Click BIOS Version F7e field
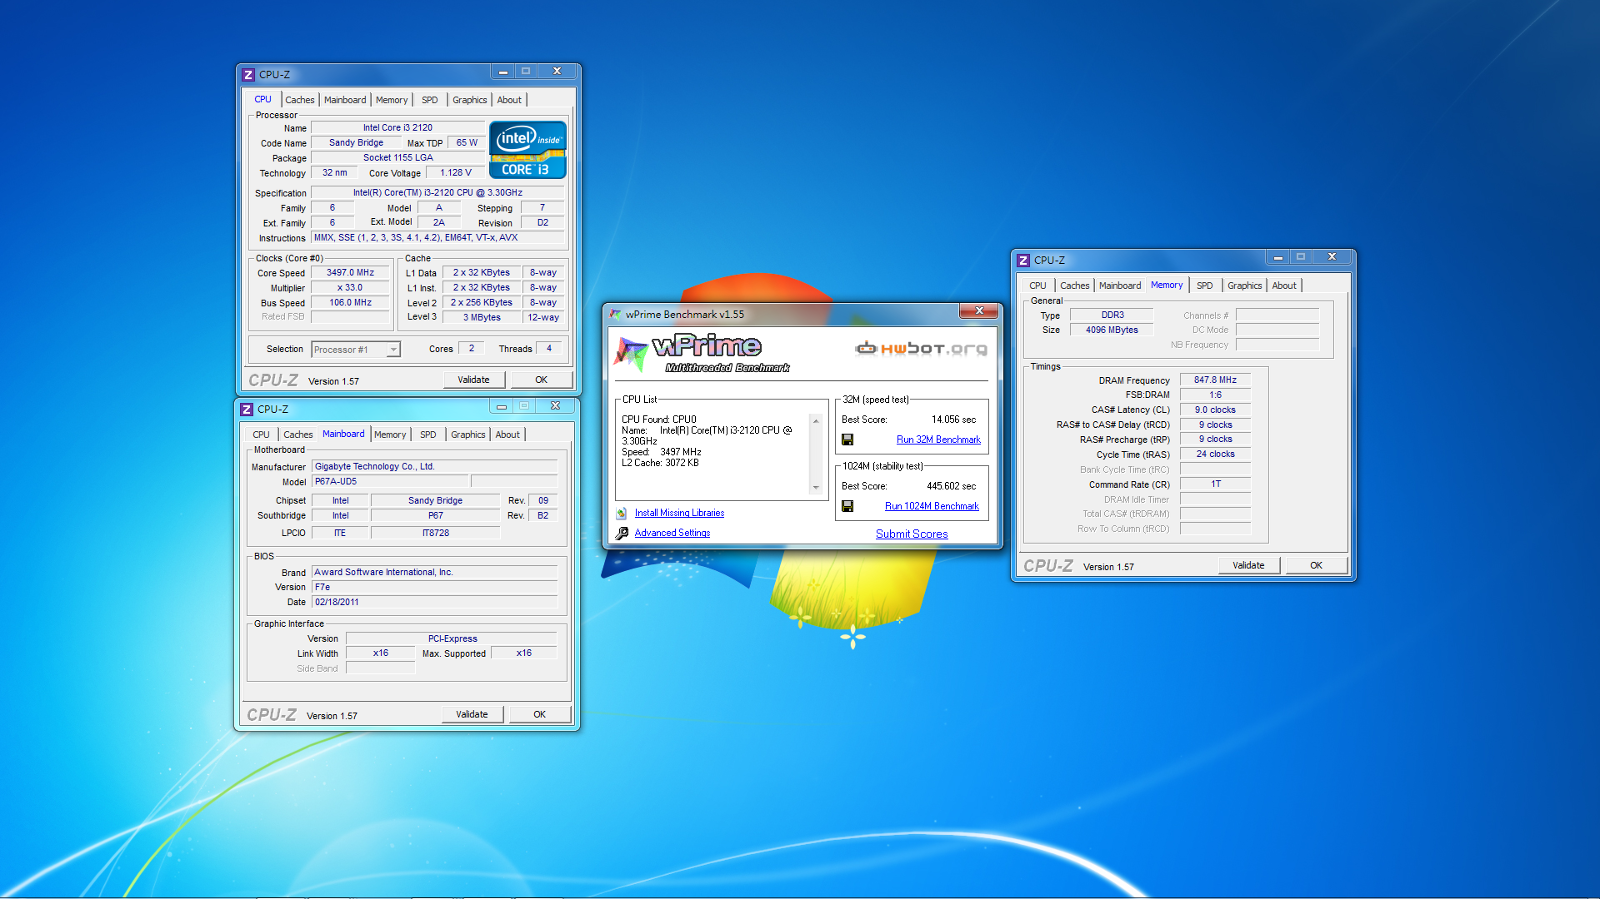Screen dimensions: 1600x899 434,587
